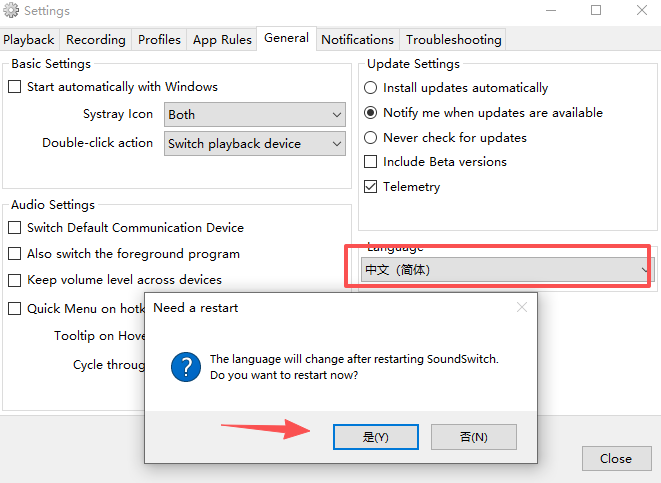Go to the Notifications tab
The height and width of the screenshot is (483, 661).
point(357,40)
